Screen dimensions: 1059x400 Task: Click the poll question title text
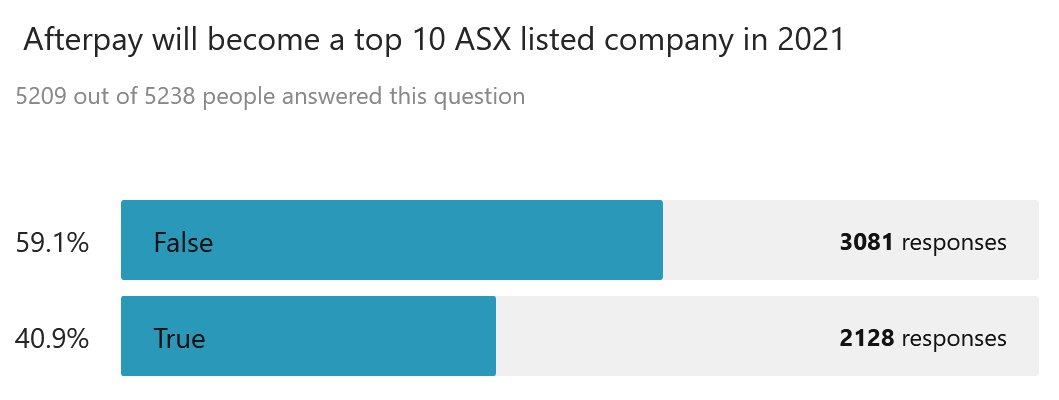click(433, 40)
